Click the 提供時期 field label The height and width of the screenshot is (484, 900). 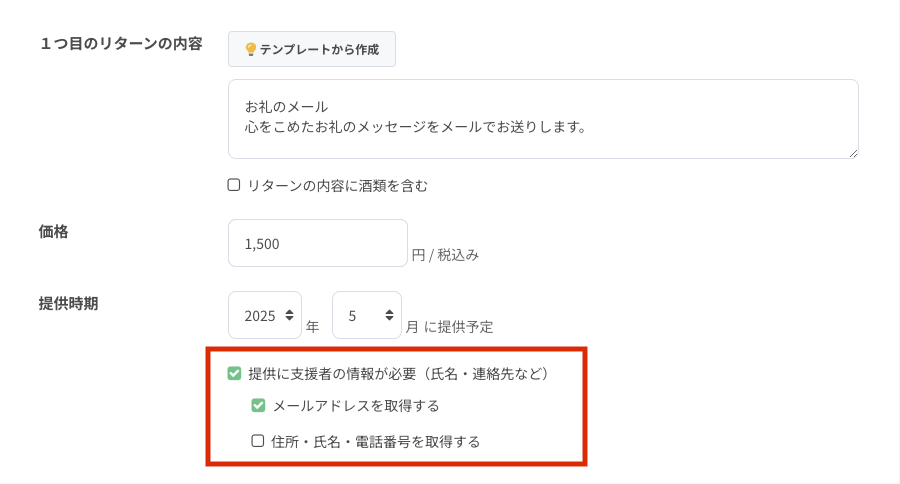click(x=68, y=303)
